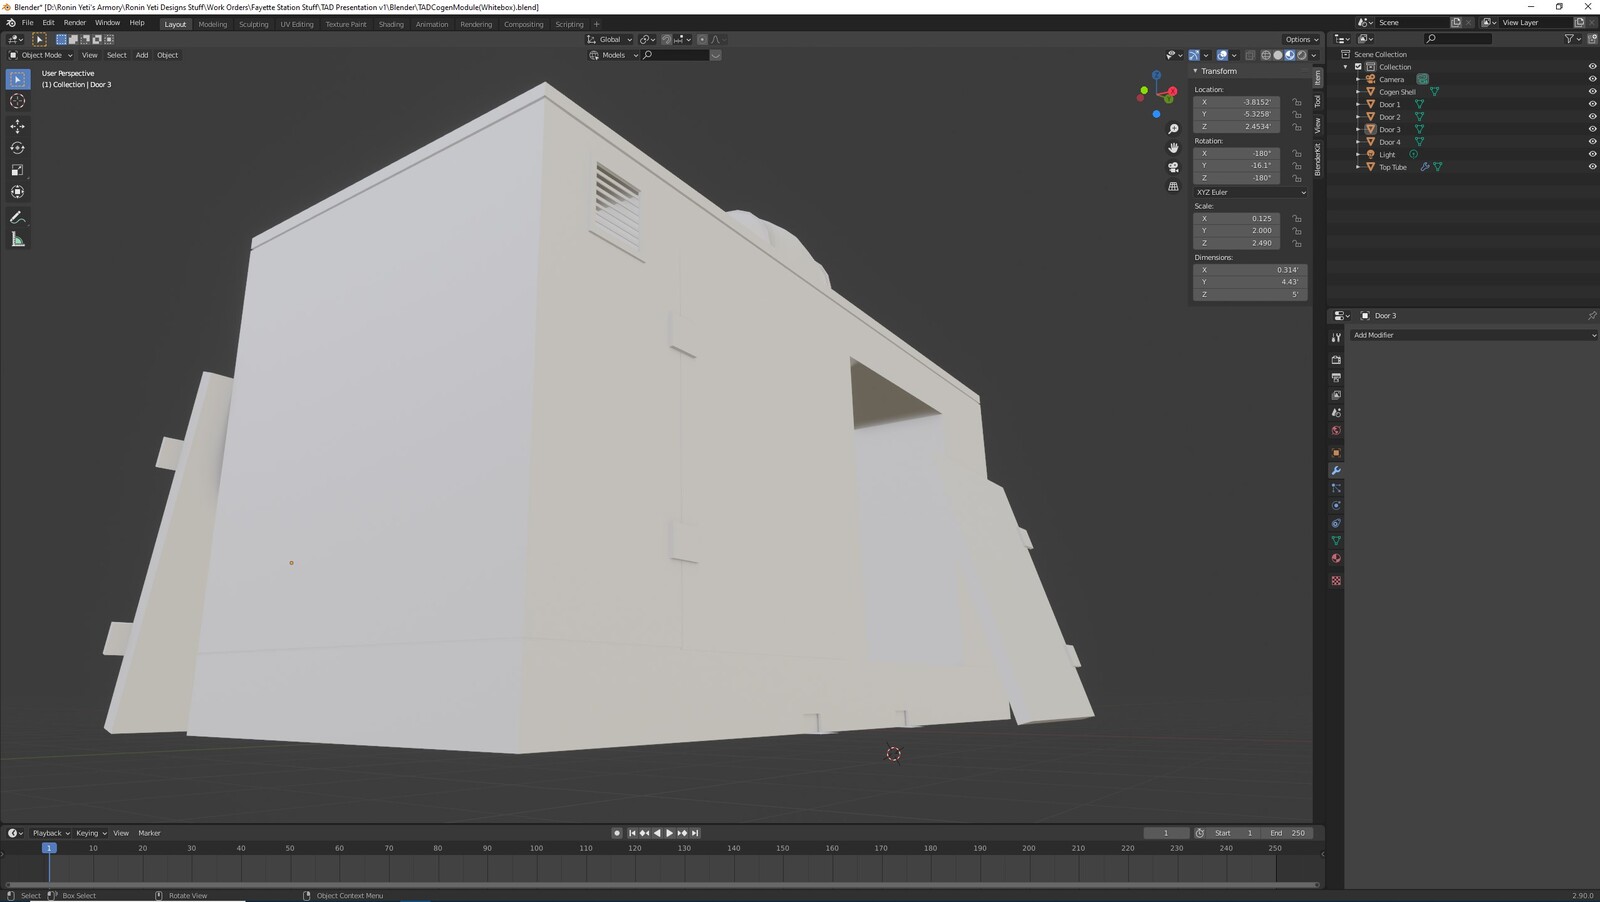Choose the Move tool

(x=18, y=126)
